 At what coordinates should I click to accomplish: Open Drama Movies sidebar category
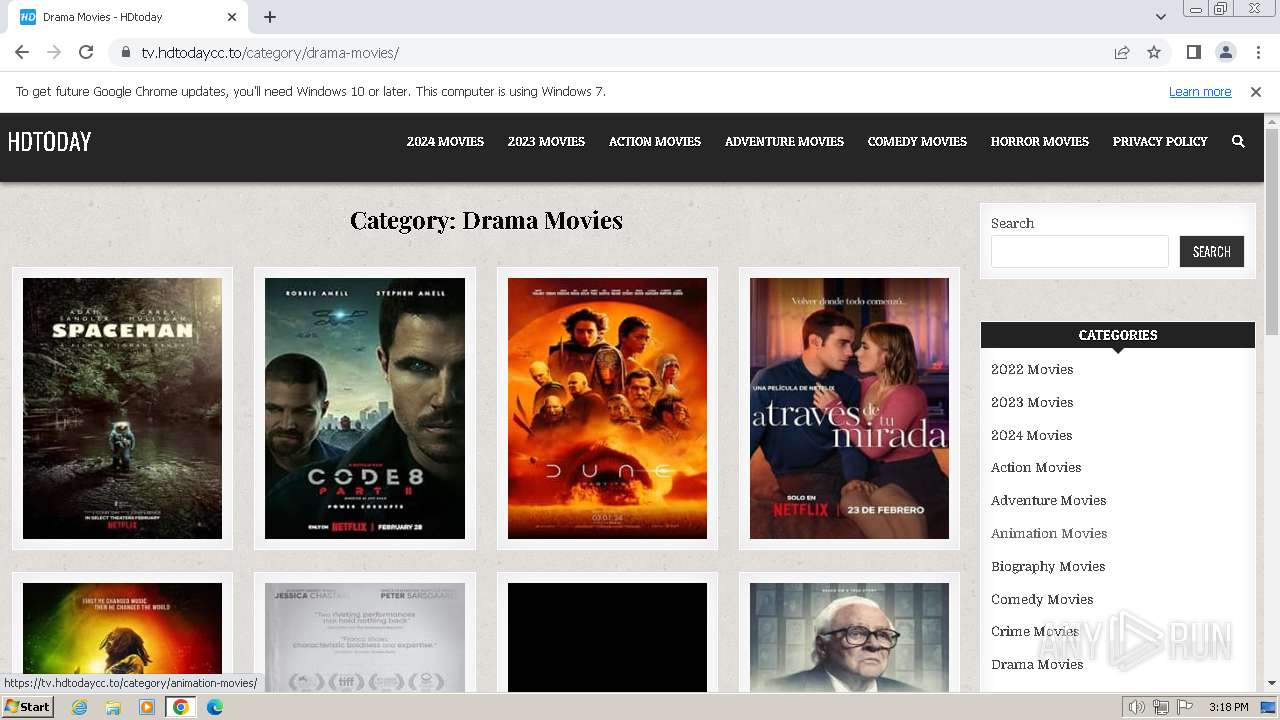coord(1037,664)
